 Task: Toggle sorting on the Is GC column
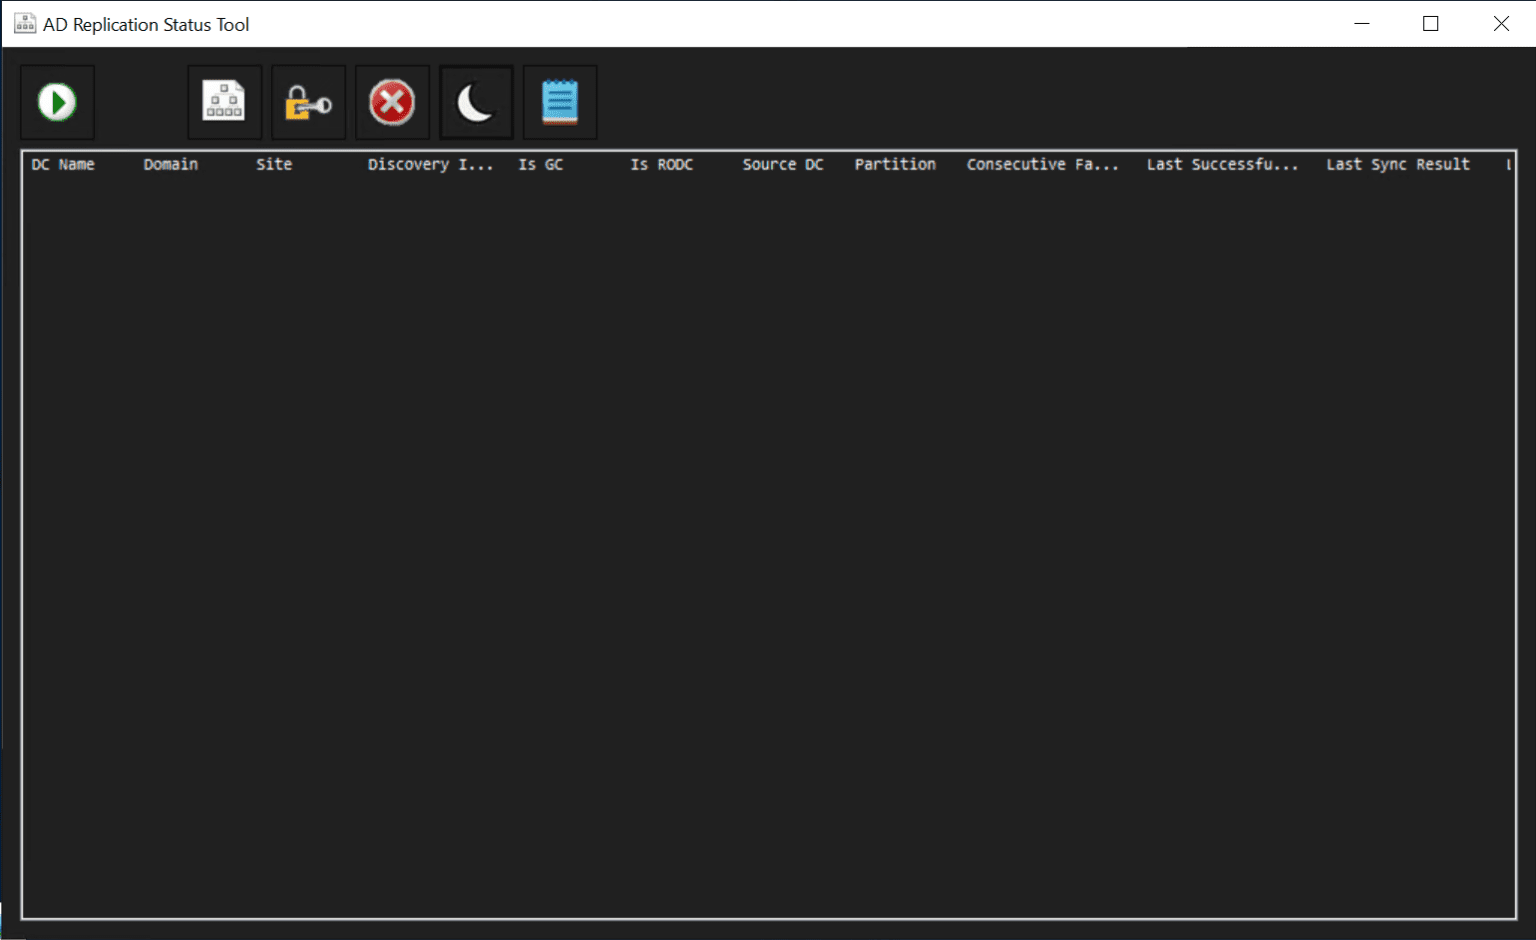pos(540,164)
